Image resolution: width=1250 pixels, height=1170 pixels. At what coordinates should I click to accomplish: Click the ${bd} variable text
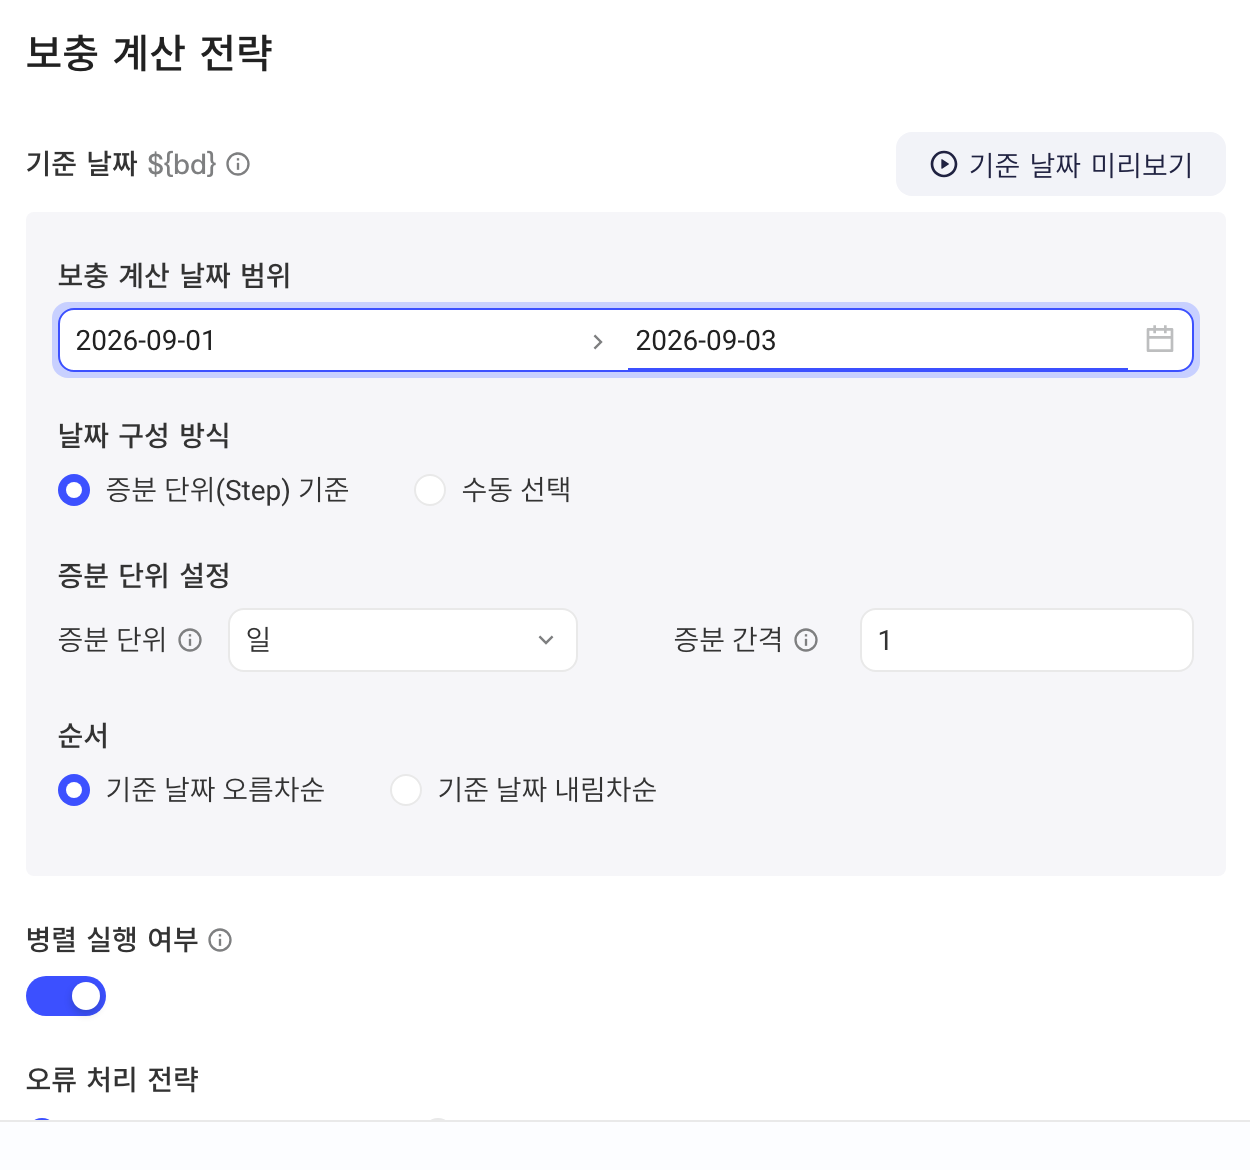pos(182,164)
